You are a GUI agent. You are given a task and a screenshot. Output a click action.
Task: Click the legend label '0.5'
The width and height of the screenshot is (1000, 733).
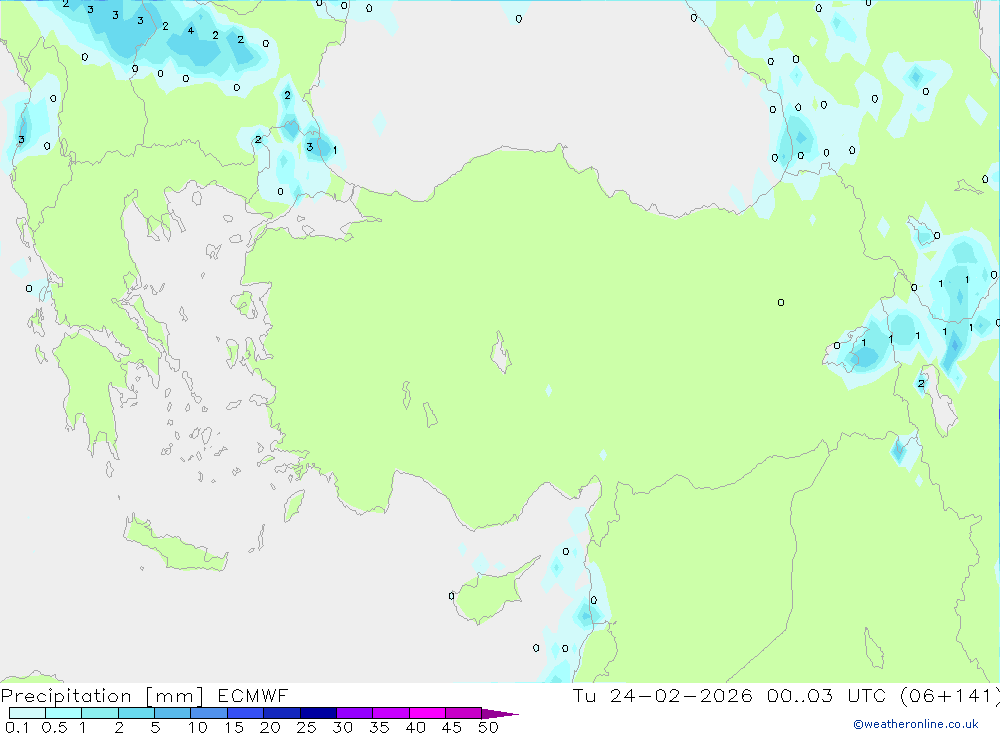point(54,727)
